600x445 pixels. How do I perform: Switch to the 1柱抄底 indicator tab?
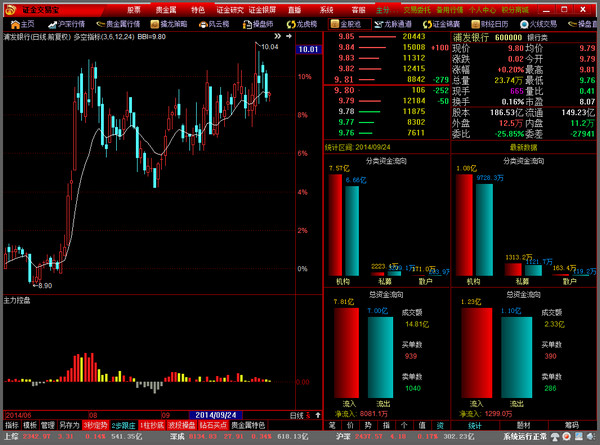point(152,425)
